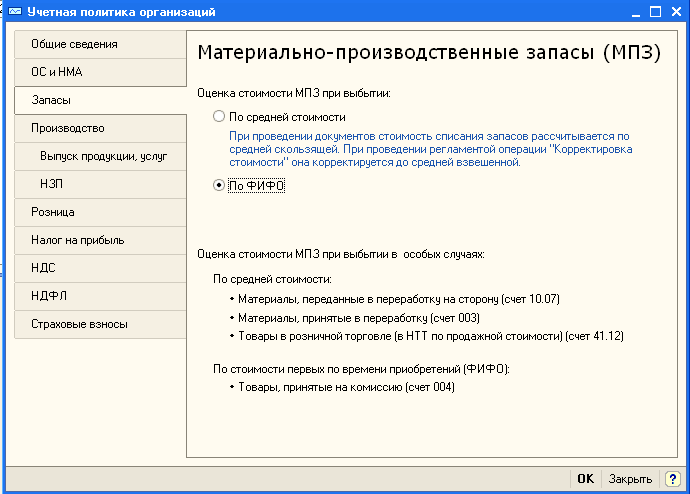Click the 'Закрыть' button
This screenshot has height=494, width=690.
pos(631,479)
